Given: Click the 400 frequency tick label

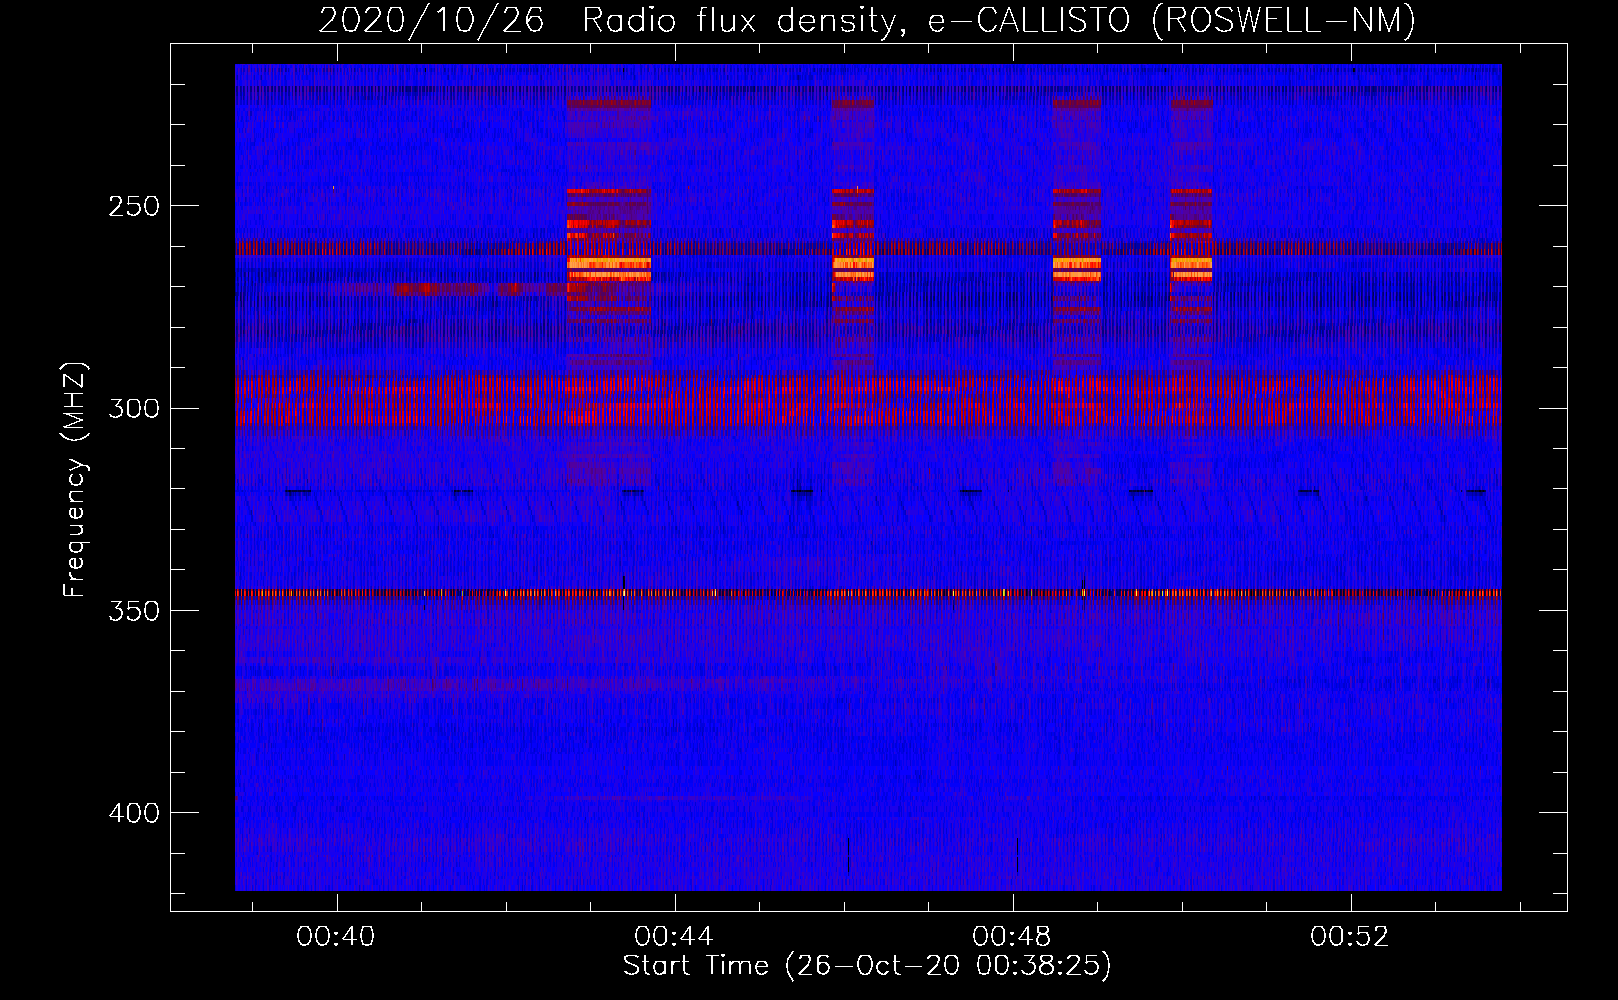Looking at the screenshot, I should pos(134,813).
